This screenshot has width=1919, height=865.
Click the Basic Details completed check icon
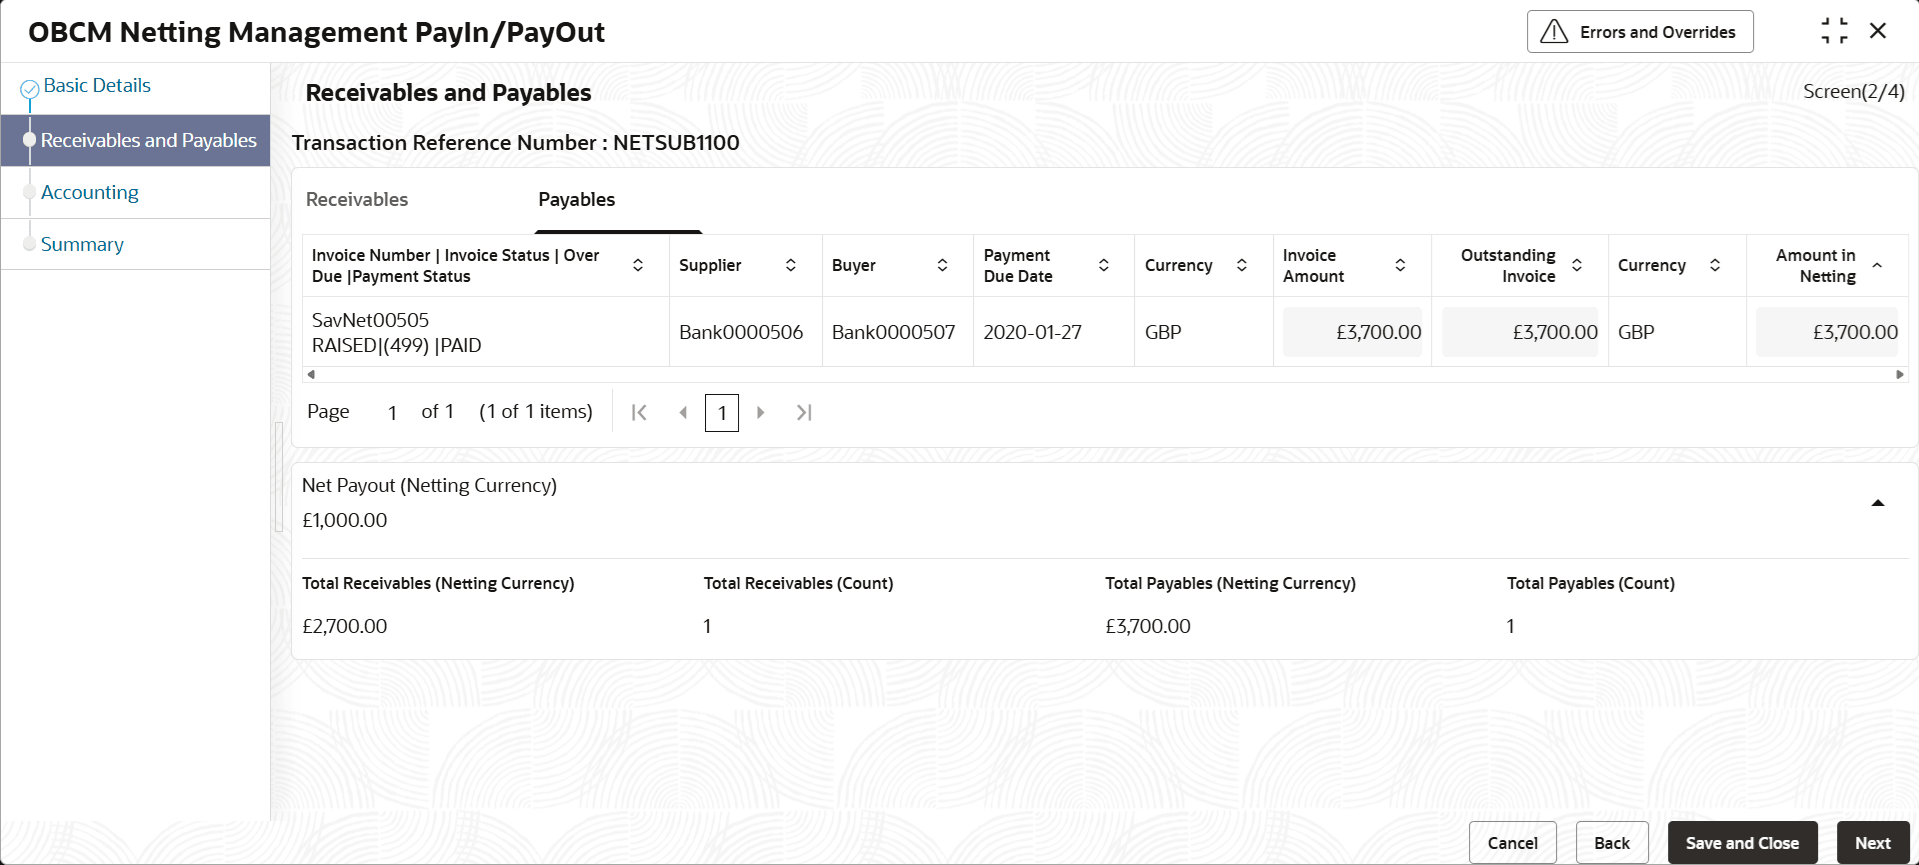(x=30, y=90)
